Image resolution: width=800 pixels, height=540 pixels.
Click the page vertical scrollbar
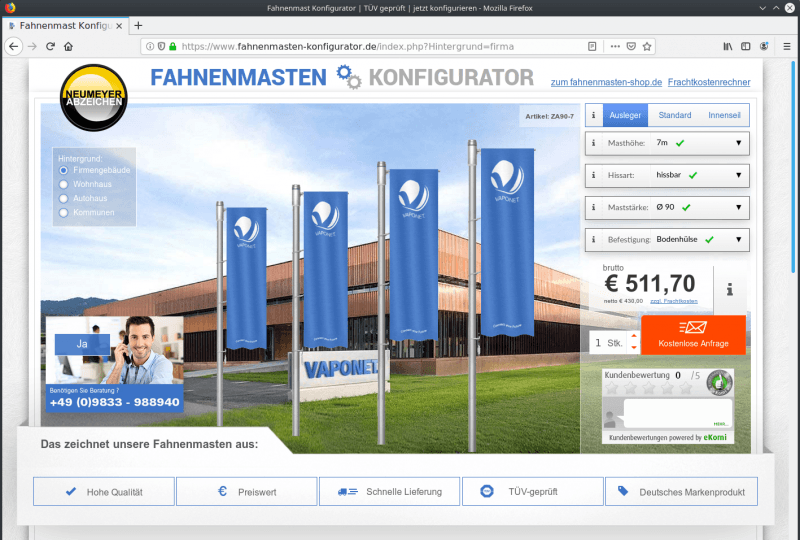tap(793, 167)
